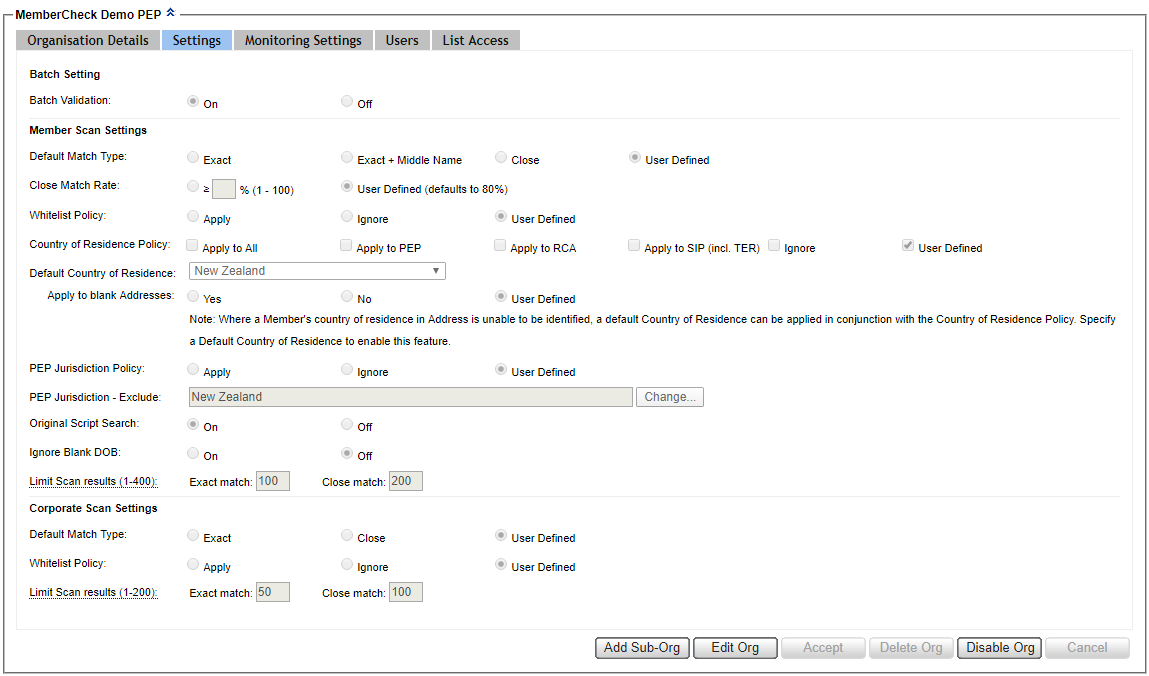Turn Batch Validation Off
This screenshot has width=1149, height=676.
point(347,102)
